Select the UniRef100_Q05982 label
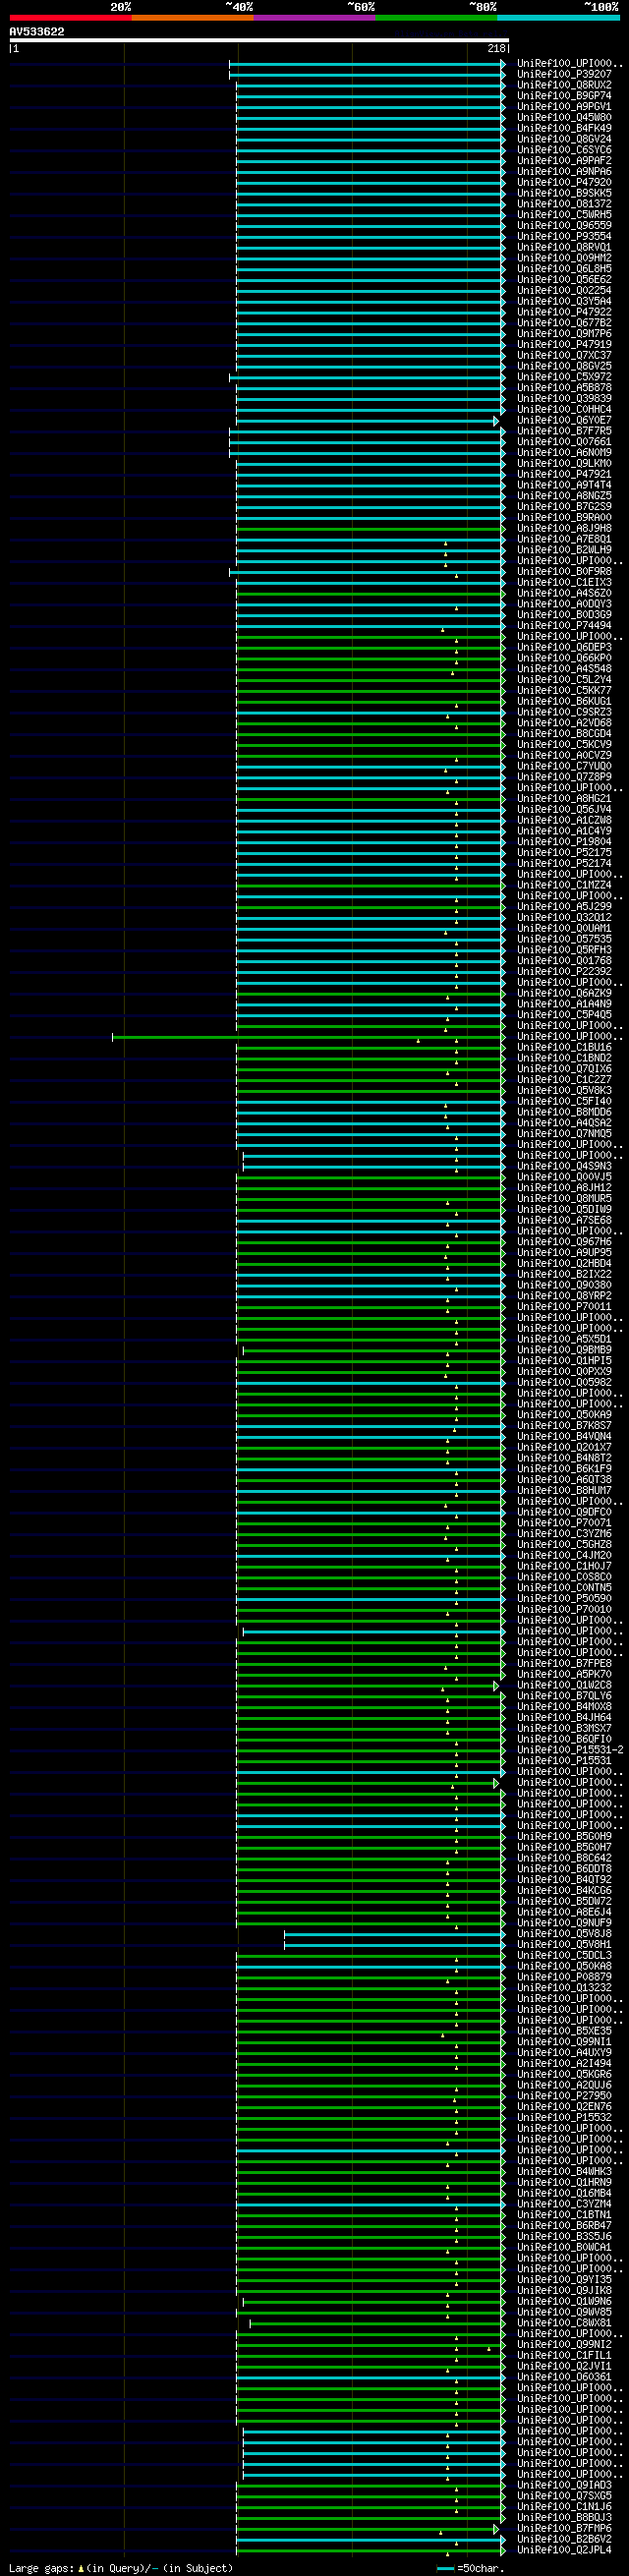The width and height of the screenshot is (629, 2576). click(564, 1383)
